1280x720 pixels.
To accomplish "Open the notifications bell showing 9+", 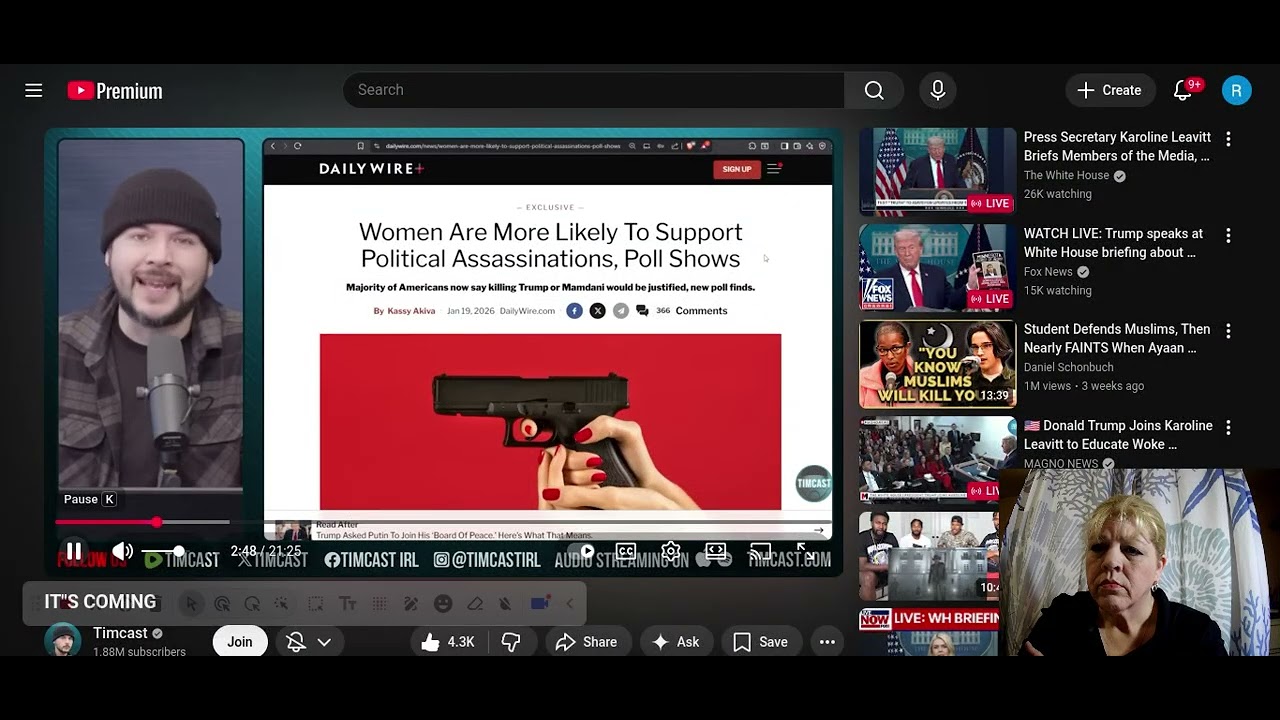I will (1184, 90).
